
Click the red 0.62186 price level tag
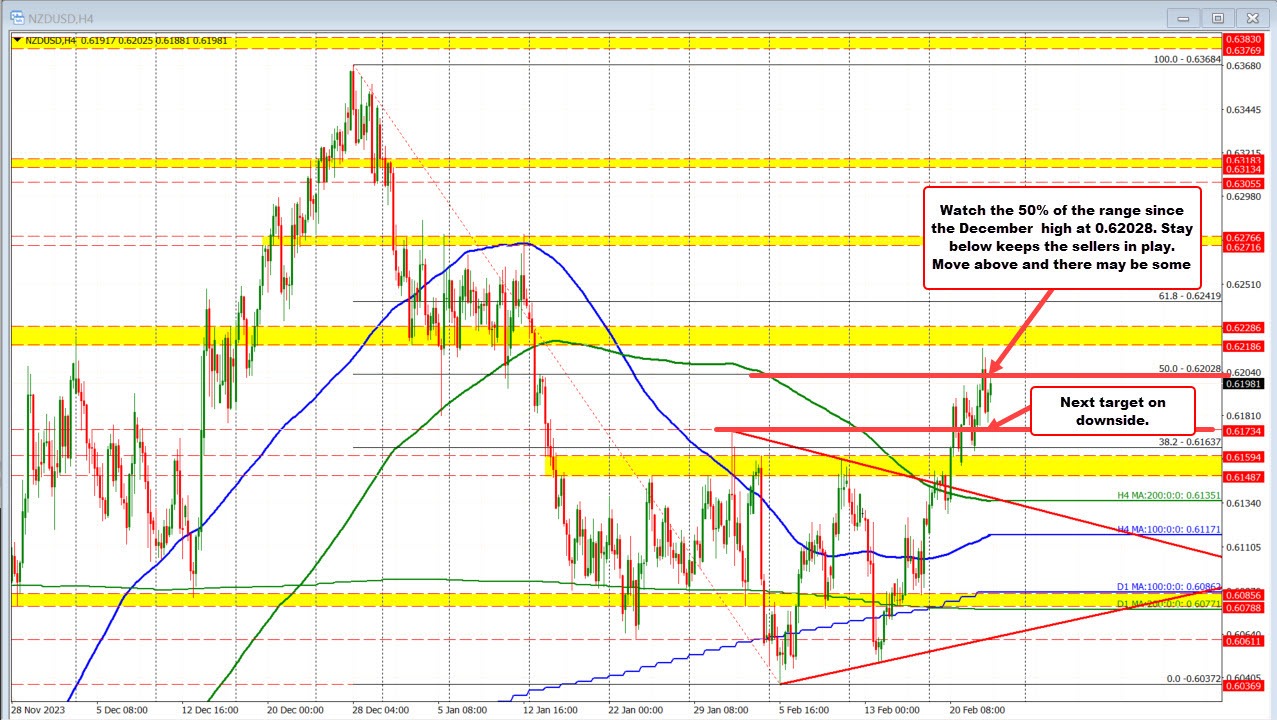pyautogui.click(x=1242, y=345)
